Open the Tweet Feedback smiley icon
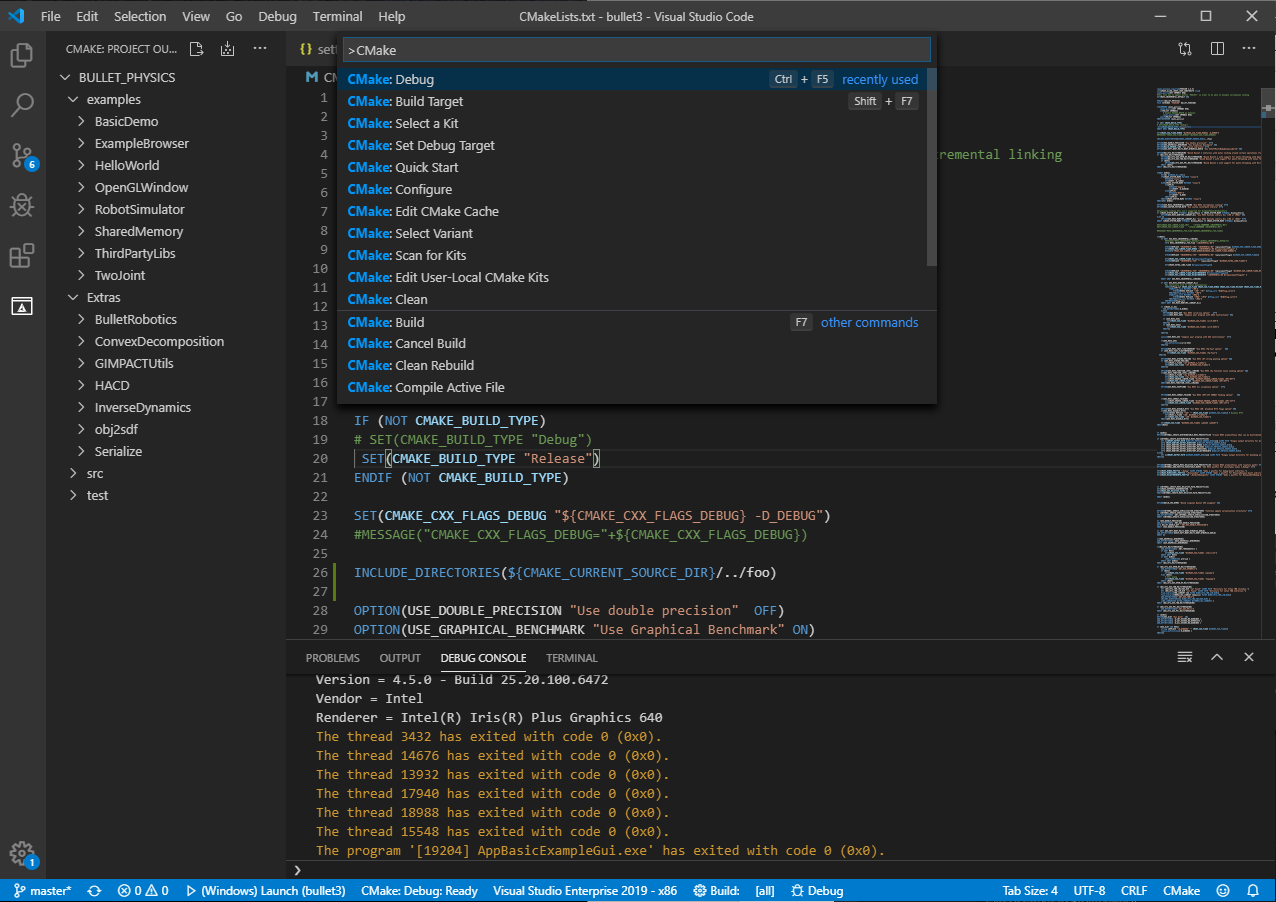 click(x=1222, y=890)
